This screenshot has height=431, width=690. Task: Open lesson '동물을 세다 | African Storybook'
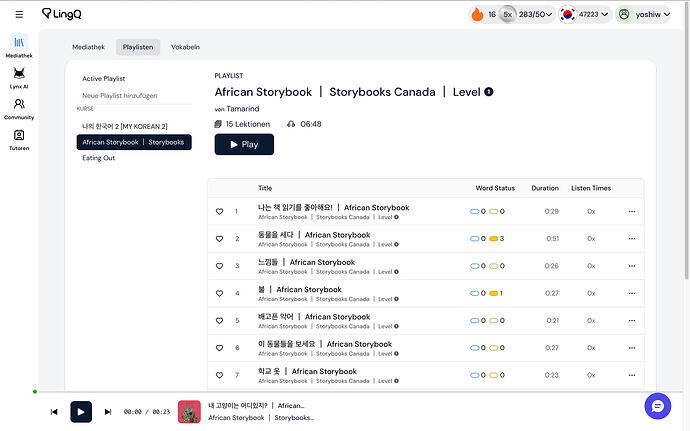tap(314, 235)
